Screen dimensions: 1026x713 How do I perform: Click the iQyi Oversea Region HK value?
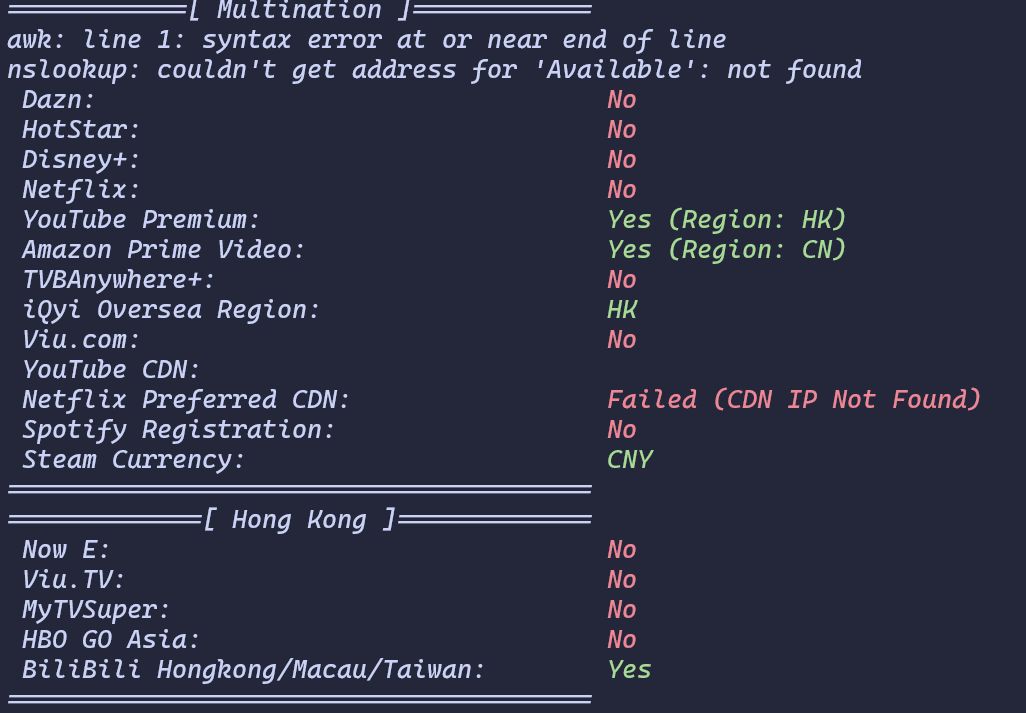coord(622,310)
